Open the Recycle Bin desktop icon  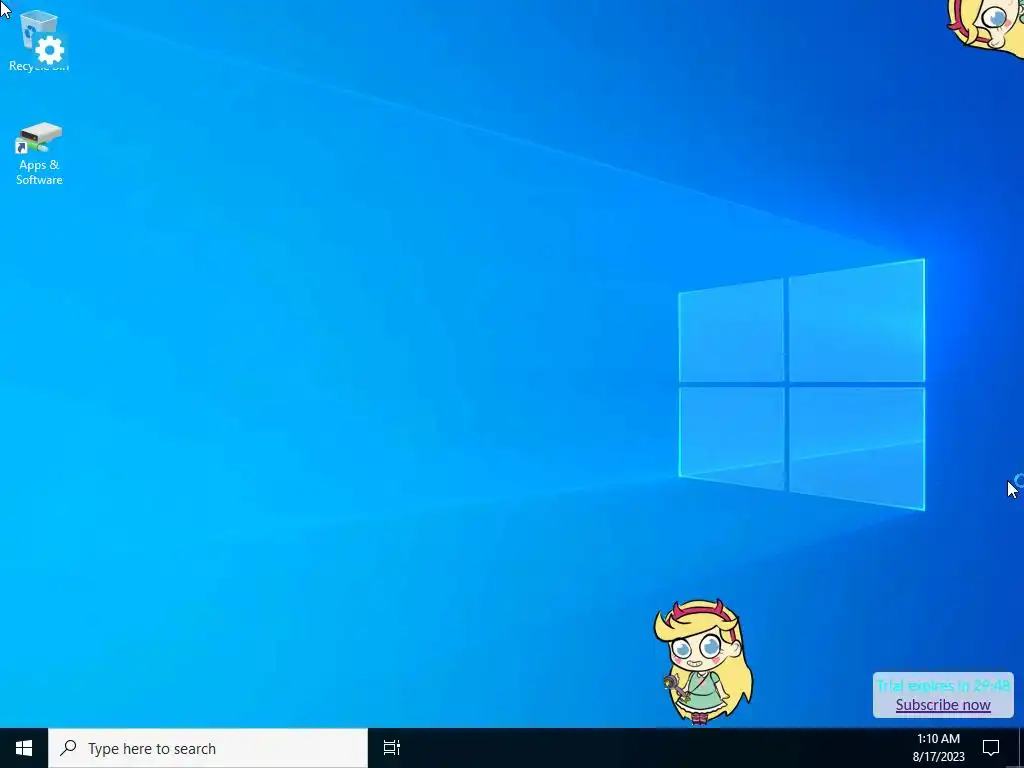pos(39,40)
